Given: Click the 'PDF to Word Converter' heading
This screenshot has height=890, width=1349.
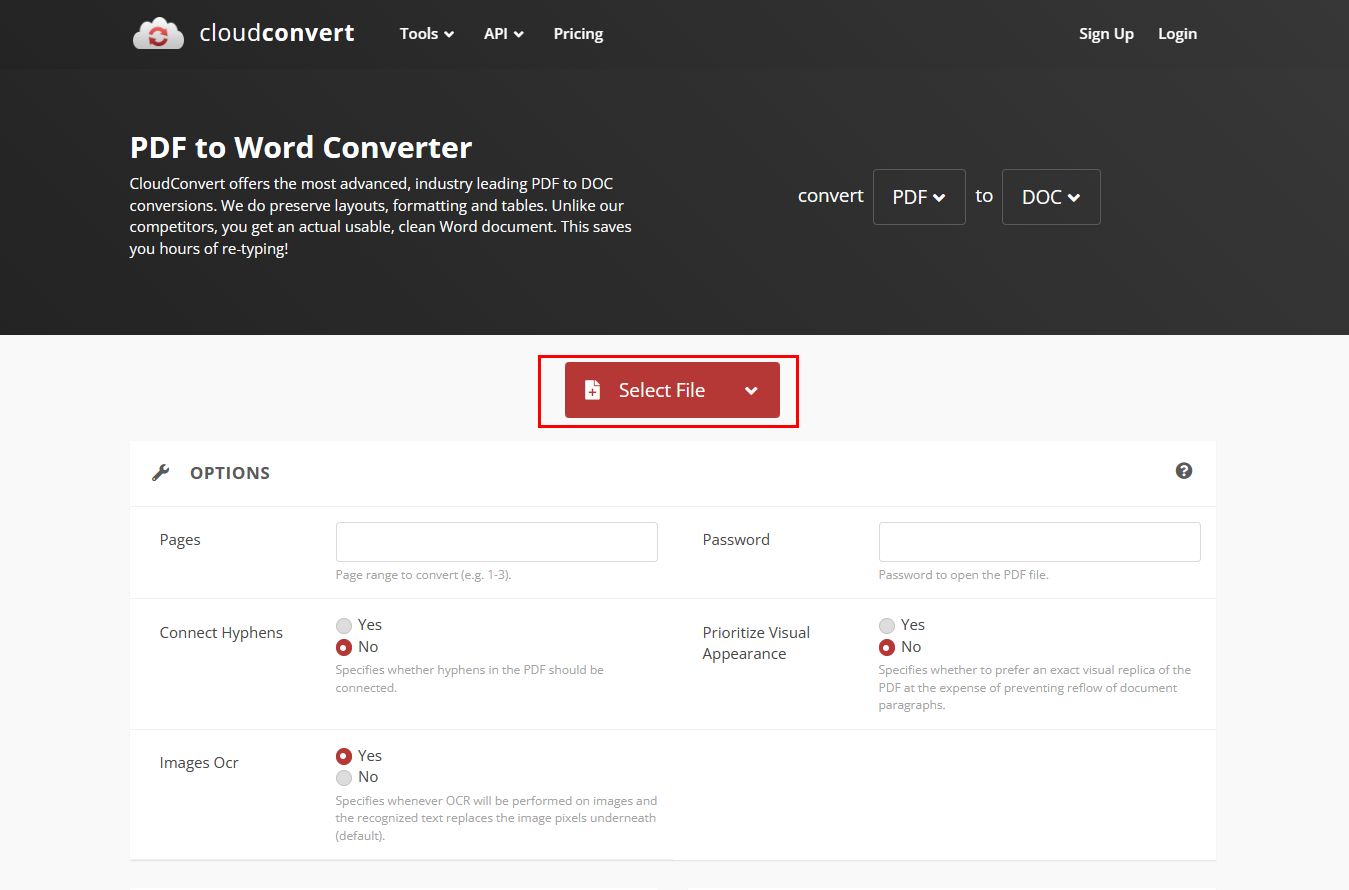Looking at the screenshot, I should click(301, 148).
